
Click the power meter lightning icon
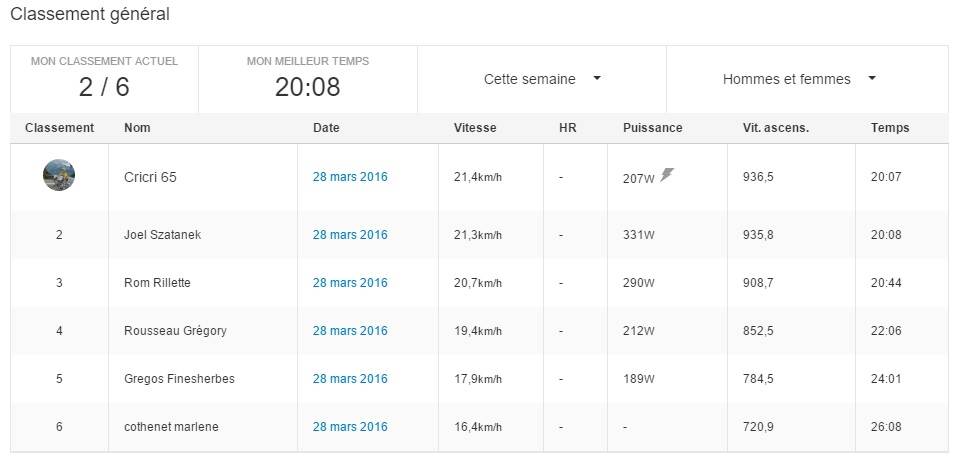pos(667,175)
